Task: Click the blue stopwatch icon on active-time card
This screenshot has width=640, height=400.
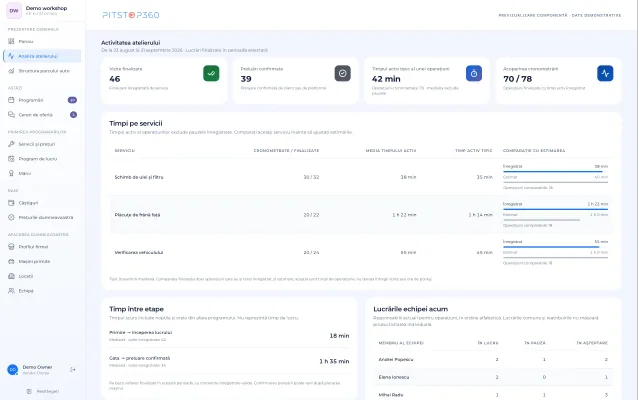Action: [474, 73]
